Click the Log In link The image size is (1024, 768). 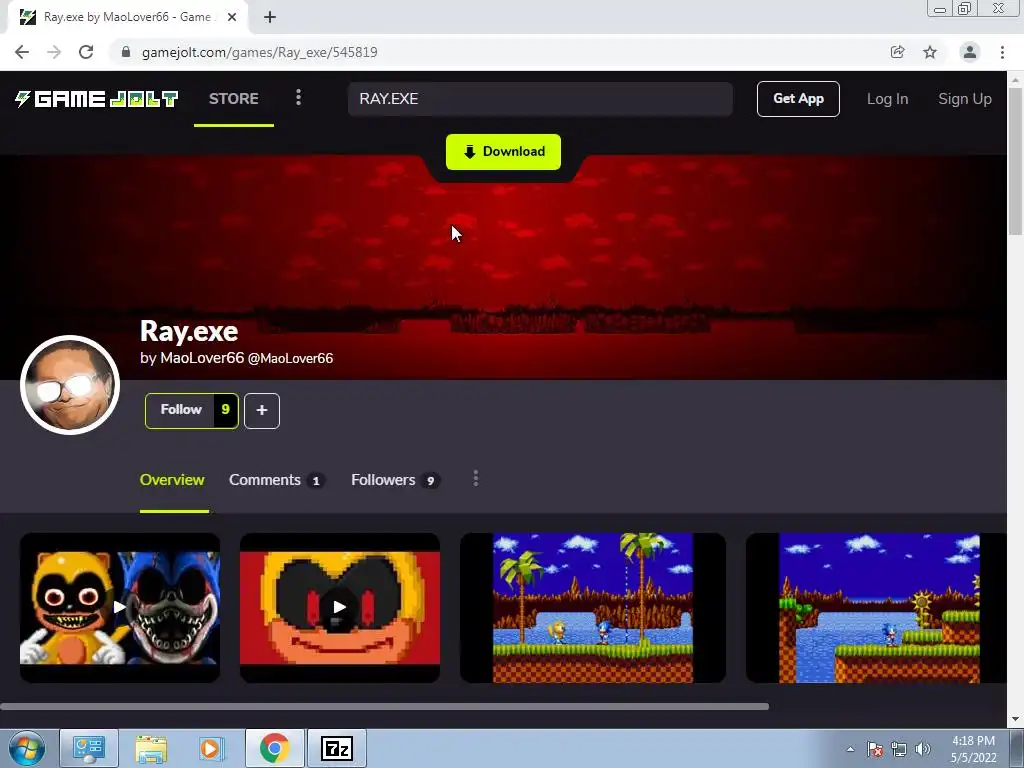pos(887,99)
